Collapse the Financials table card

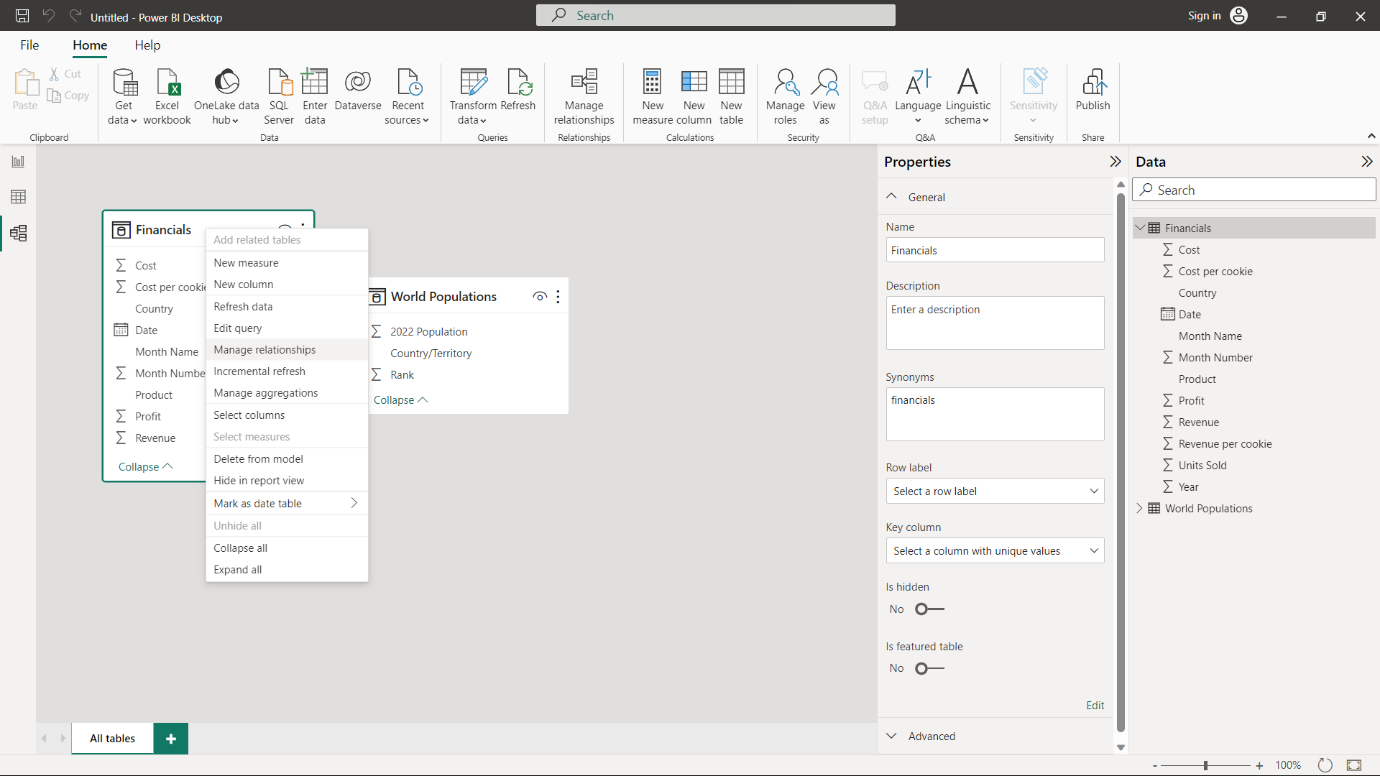[x=146, y=466]
